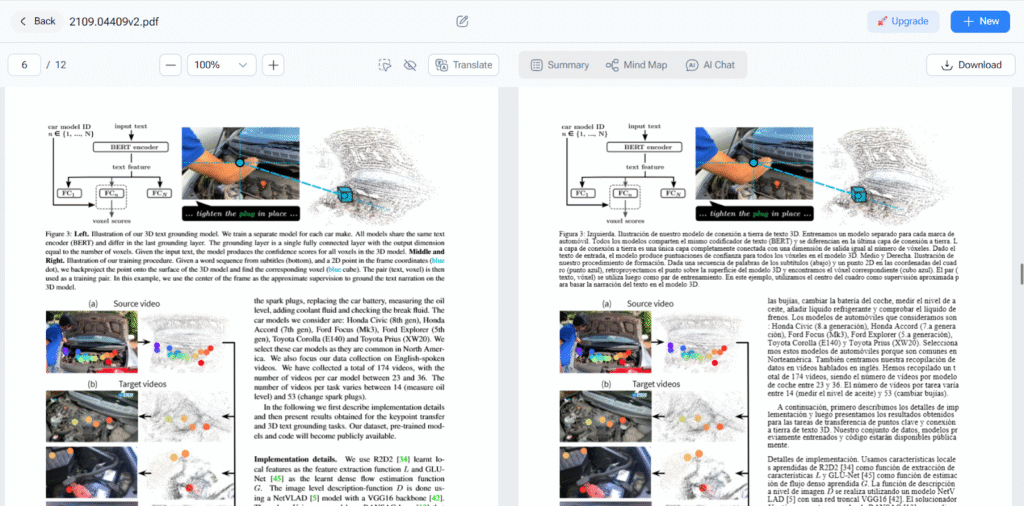Zoom out with the minus icon
The height and width of the screenshot is (506, 1024).
(171, 65)
